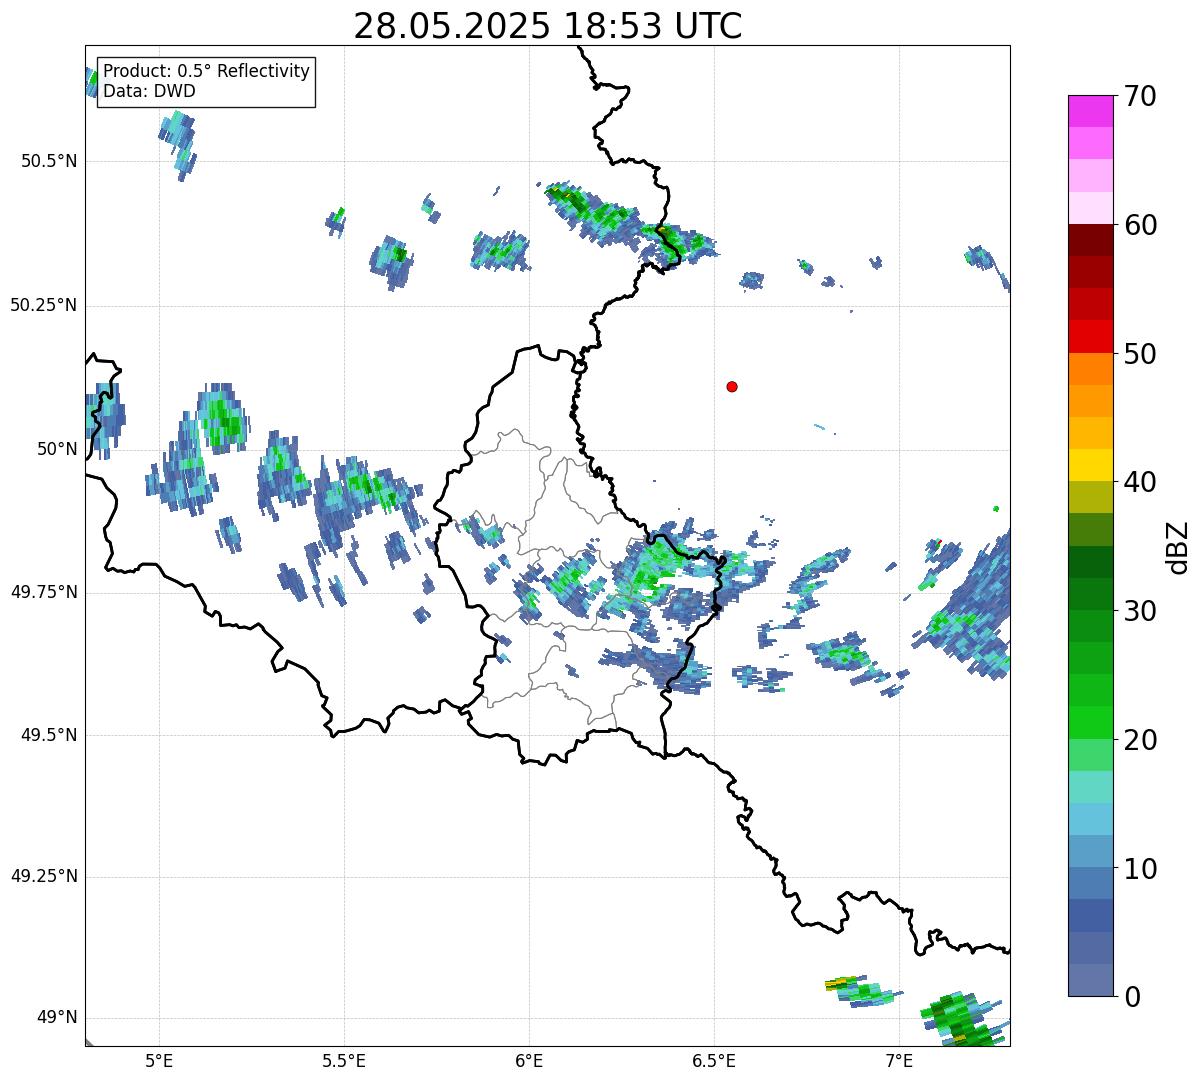Select the plot title 28.05.2025 18:53 UTC
Screen dimensions: 1202x1081
[x=548, y=26]
